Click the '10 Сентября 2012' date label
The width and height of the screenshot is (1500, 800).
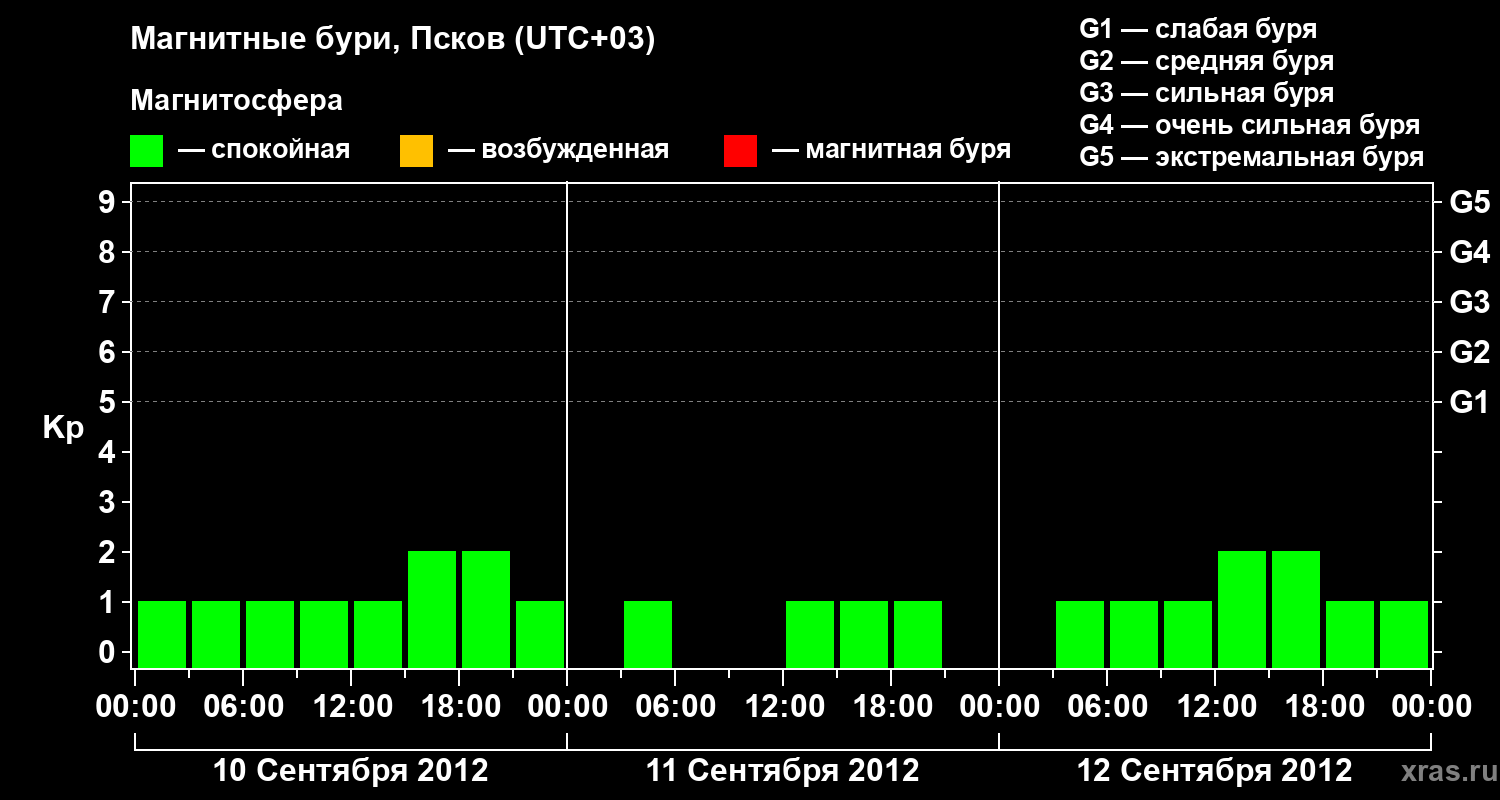[351, 770]
